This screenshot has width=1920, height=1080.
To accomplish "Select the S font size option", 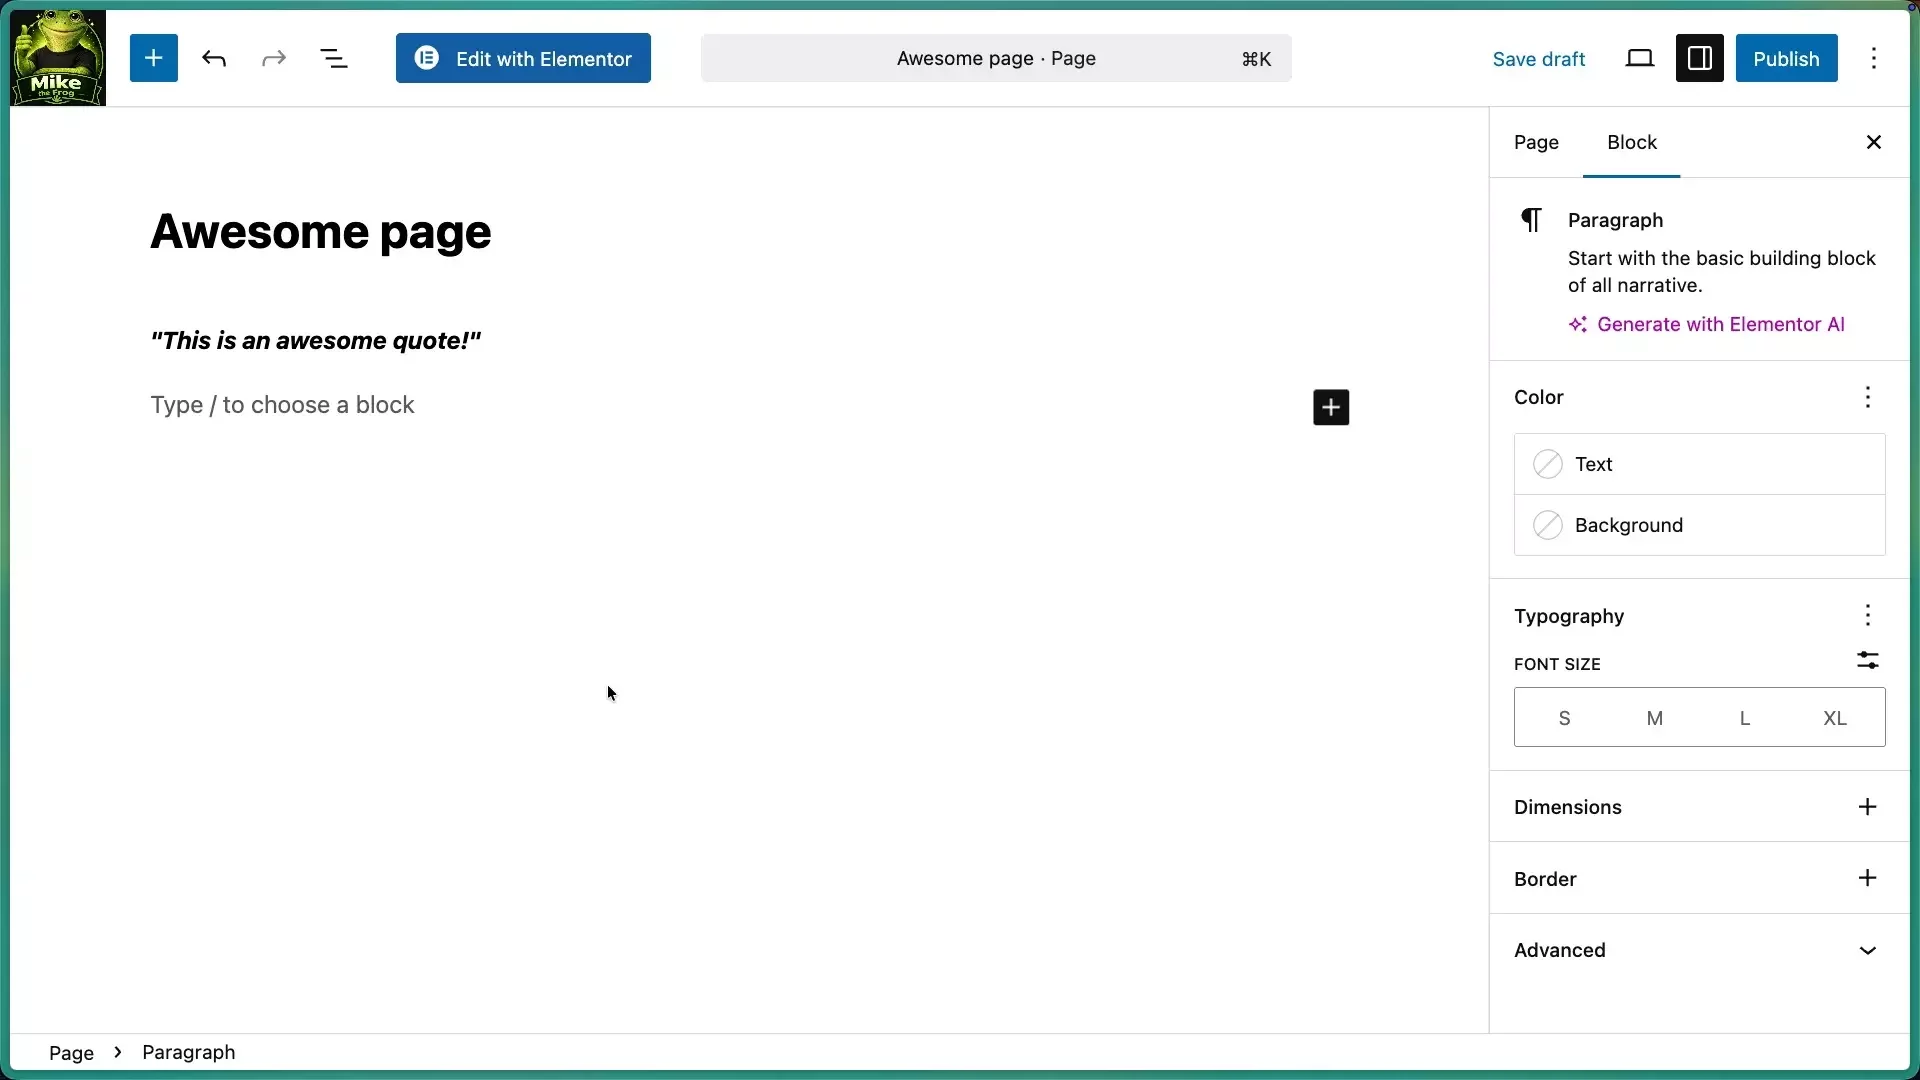I will (x=1563, y=718).
